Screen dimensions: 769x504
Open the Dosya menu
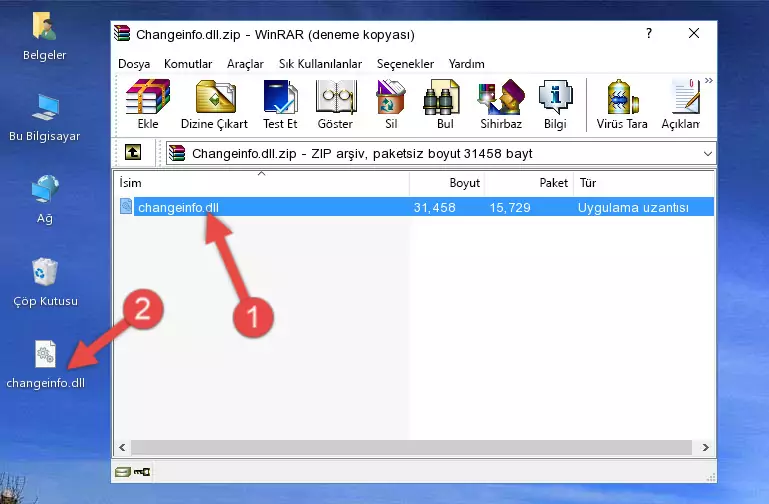tap(134, 64)
